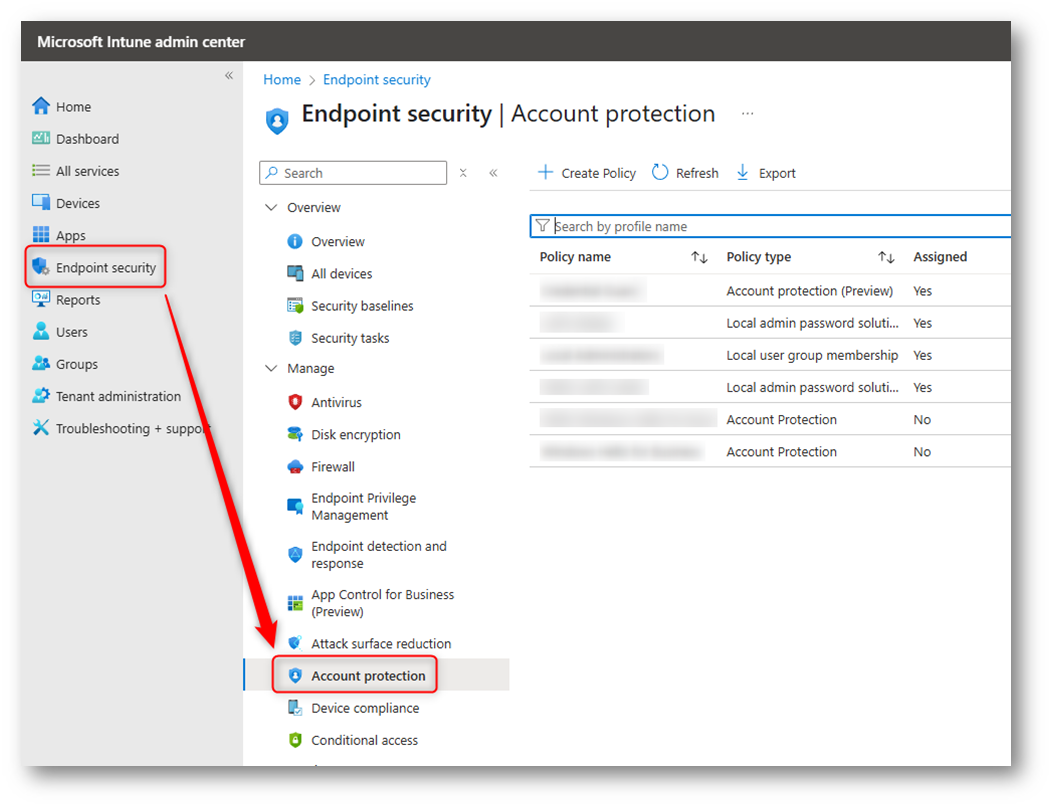Image resolution: width=1053 pixels, height=808 pixels.
Task: Sort table by Policy name column
Action: coord(699,257)
